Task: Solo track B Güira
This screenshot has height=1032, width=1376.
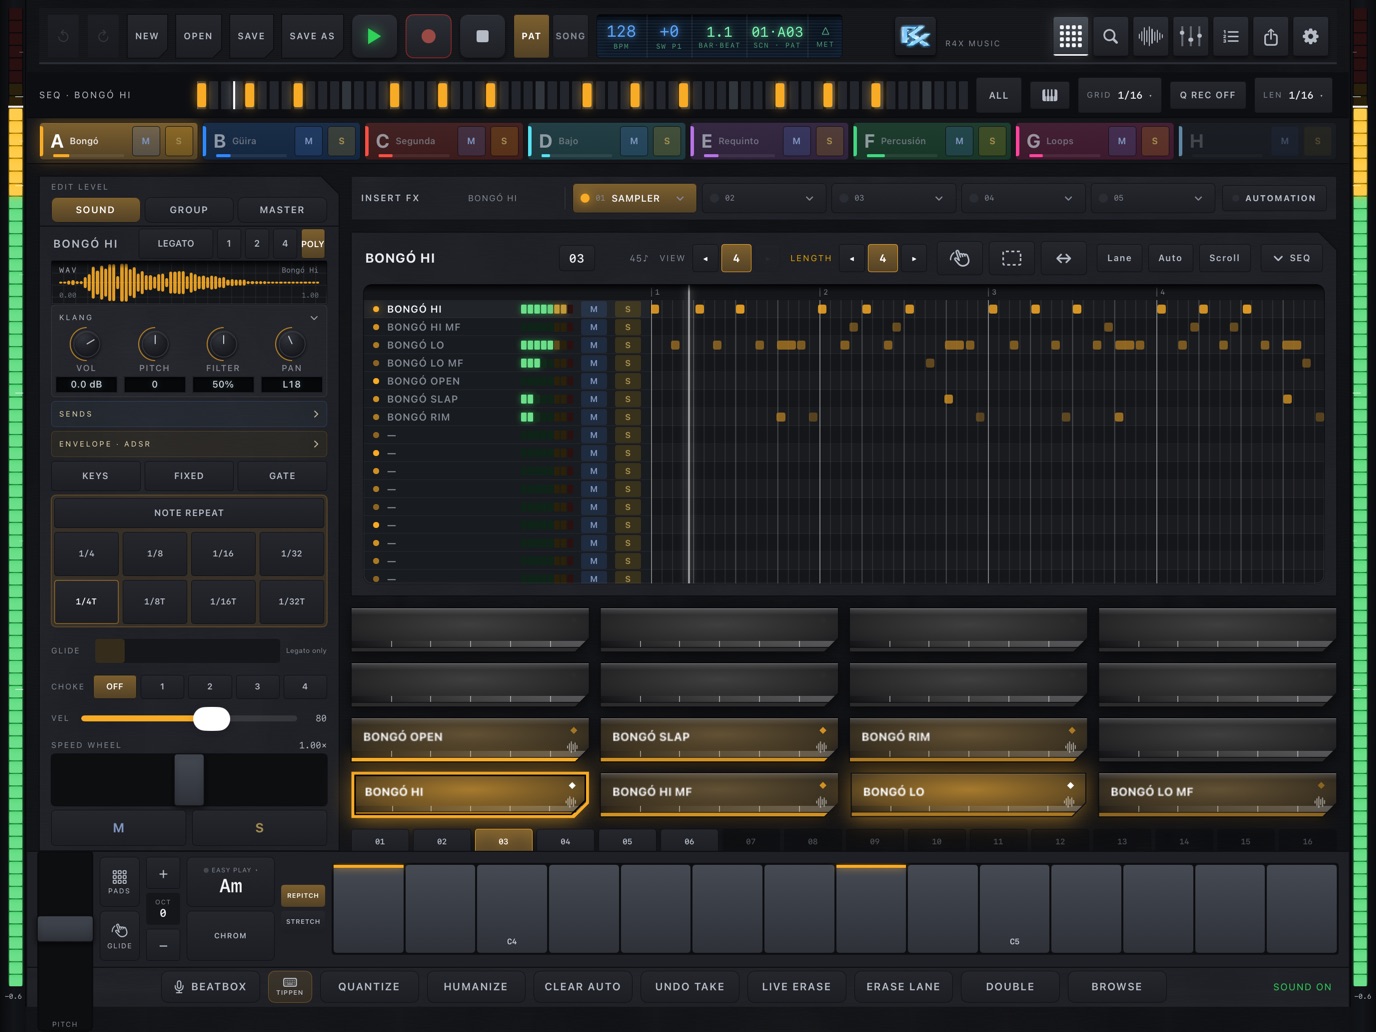Action: 342,141
